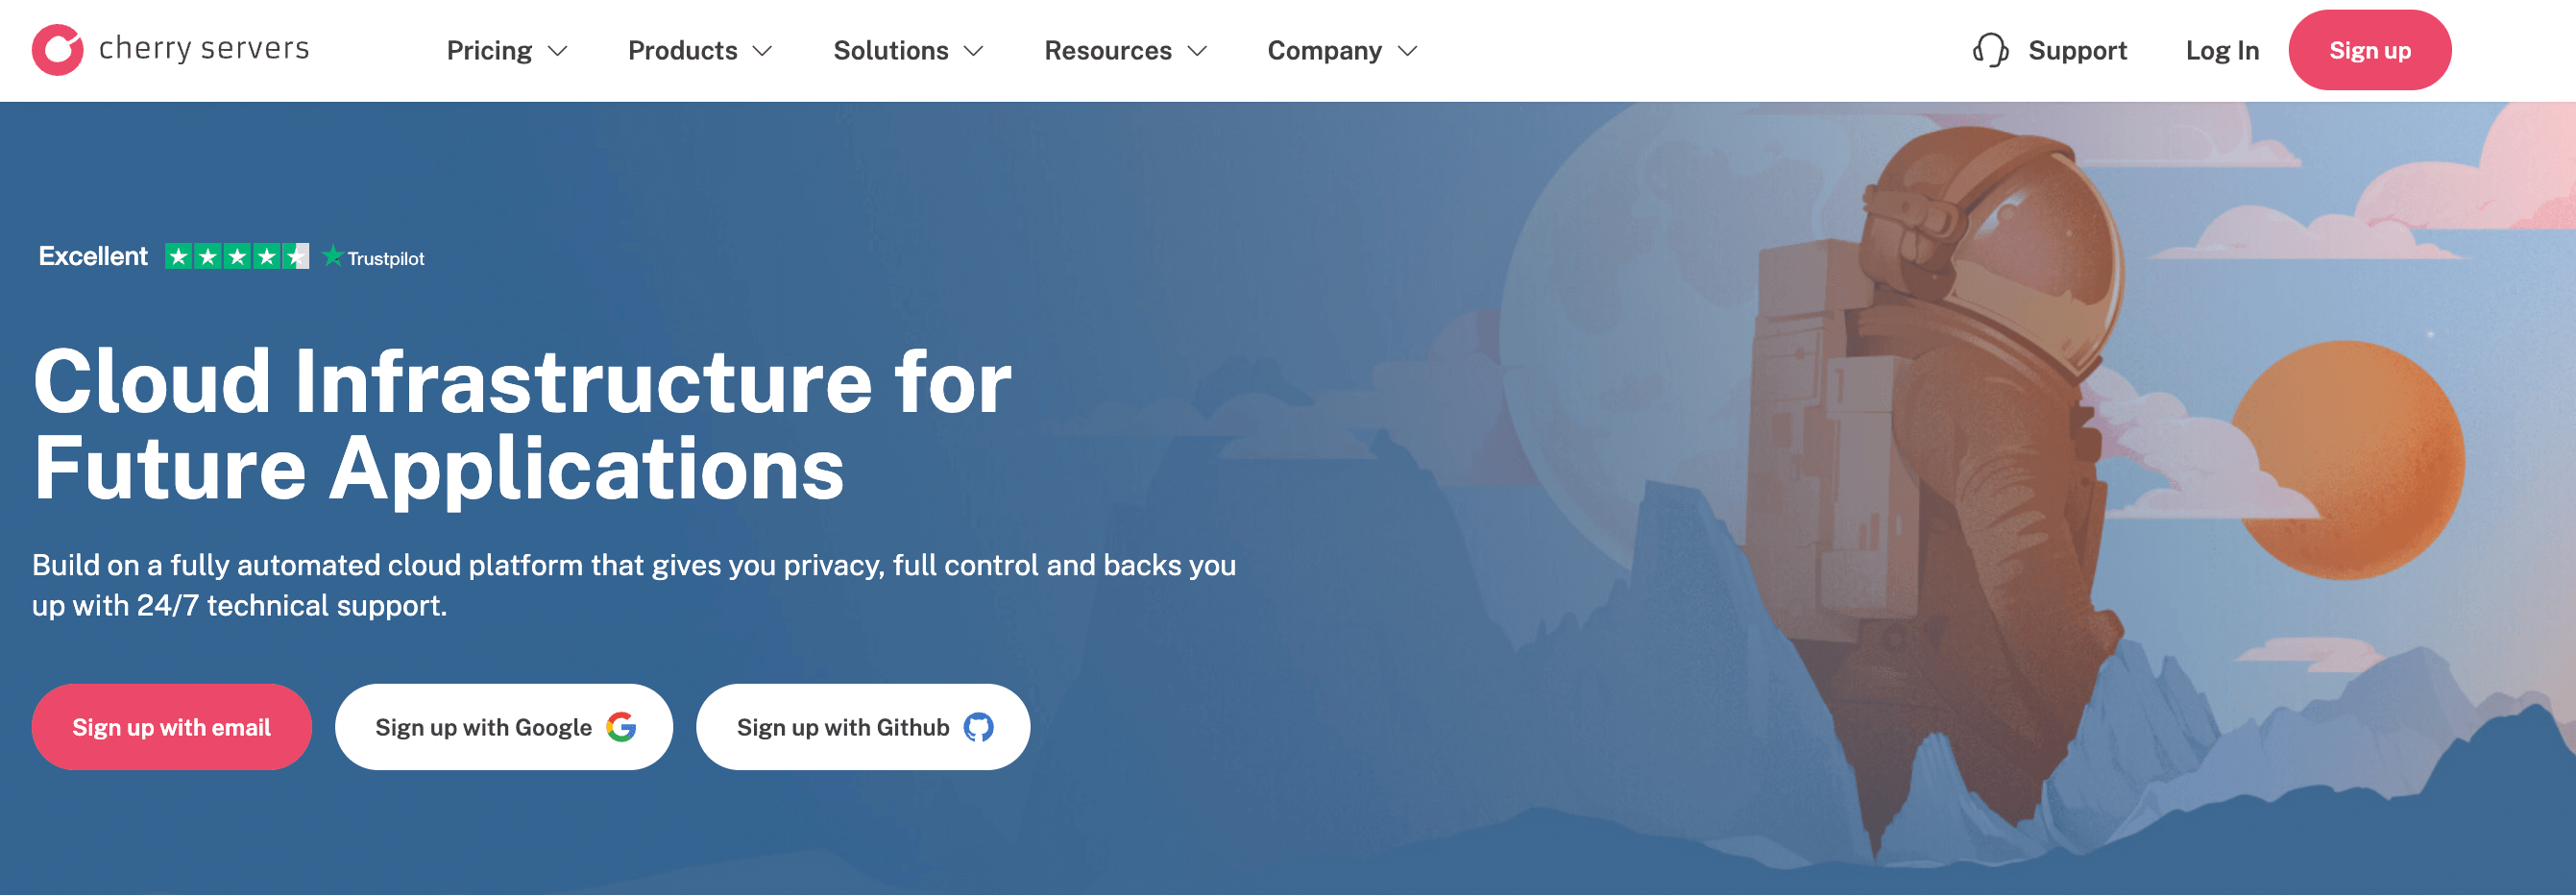Expand the chevron beside Company
The height and width of the screenshot is (895, 2576).
tap(1407, 51)
